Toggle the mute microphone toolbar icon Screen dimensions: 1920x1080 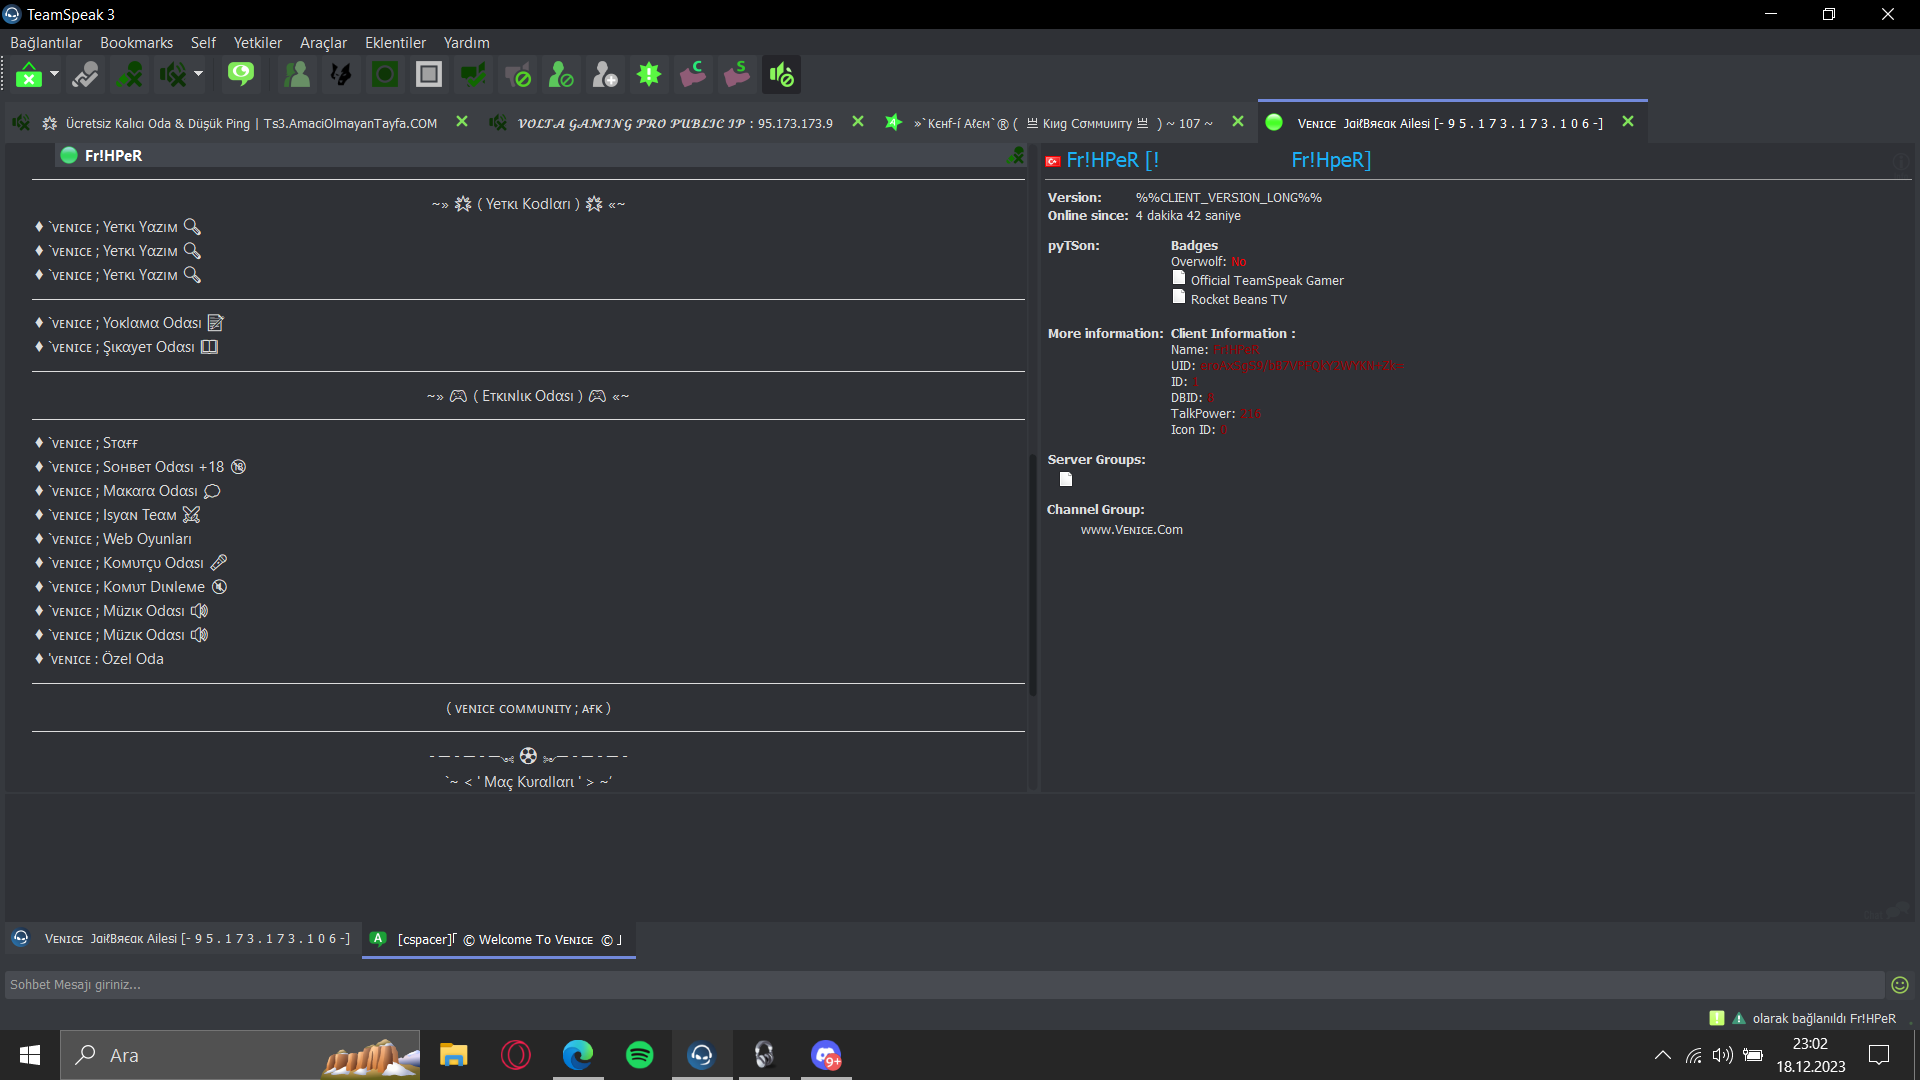129,75
